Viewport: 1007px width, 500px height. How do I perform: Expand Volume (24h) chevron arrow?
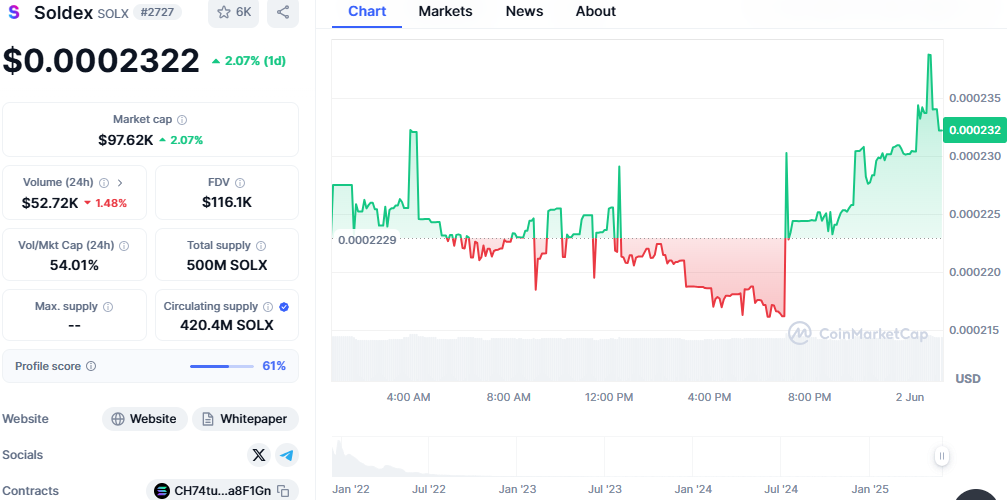[x=119, y=182]
